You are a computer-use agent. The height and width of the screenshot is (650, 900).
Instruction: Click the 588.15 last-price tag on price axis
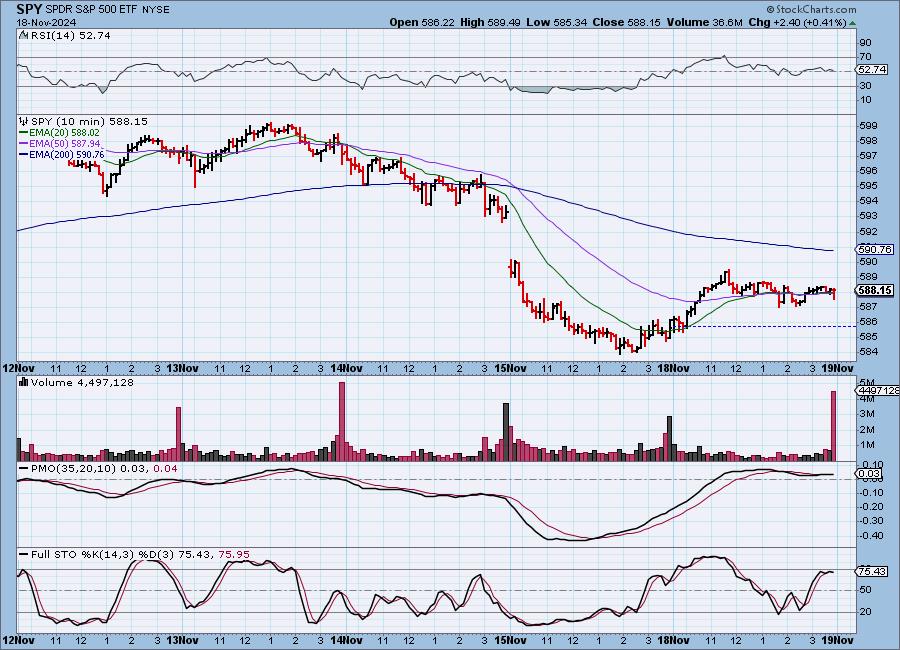click(875, 291)
